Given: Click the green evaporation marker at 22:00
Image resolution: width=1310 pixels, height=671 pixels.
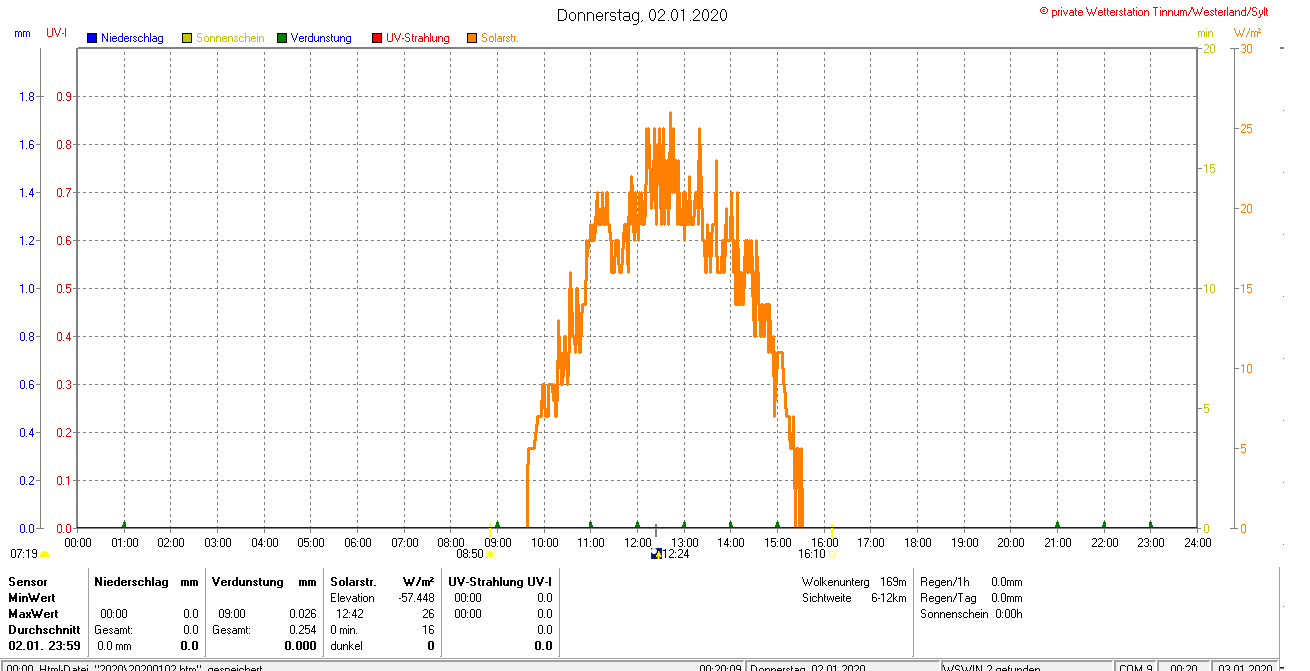Looking at the screenshot, I should (x=1104, y=524).
